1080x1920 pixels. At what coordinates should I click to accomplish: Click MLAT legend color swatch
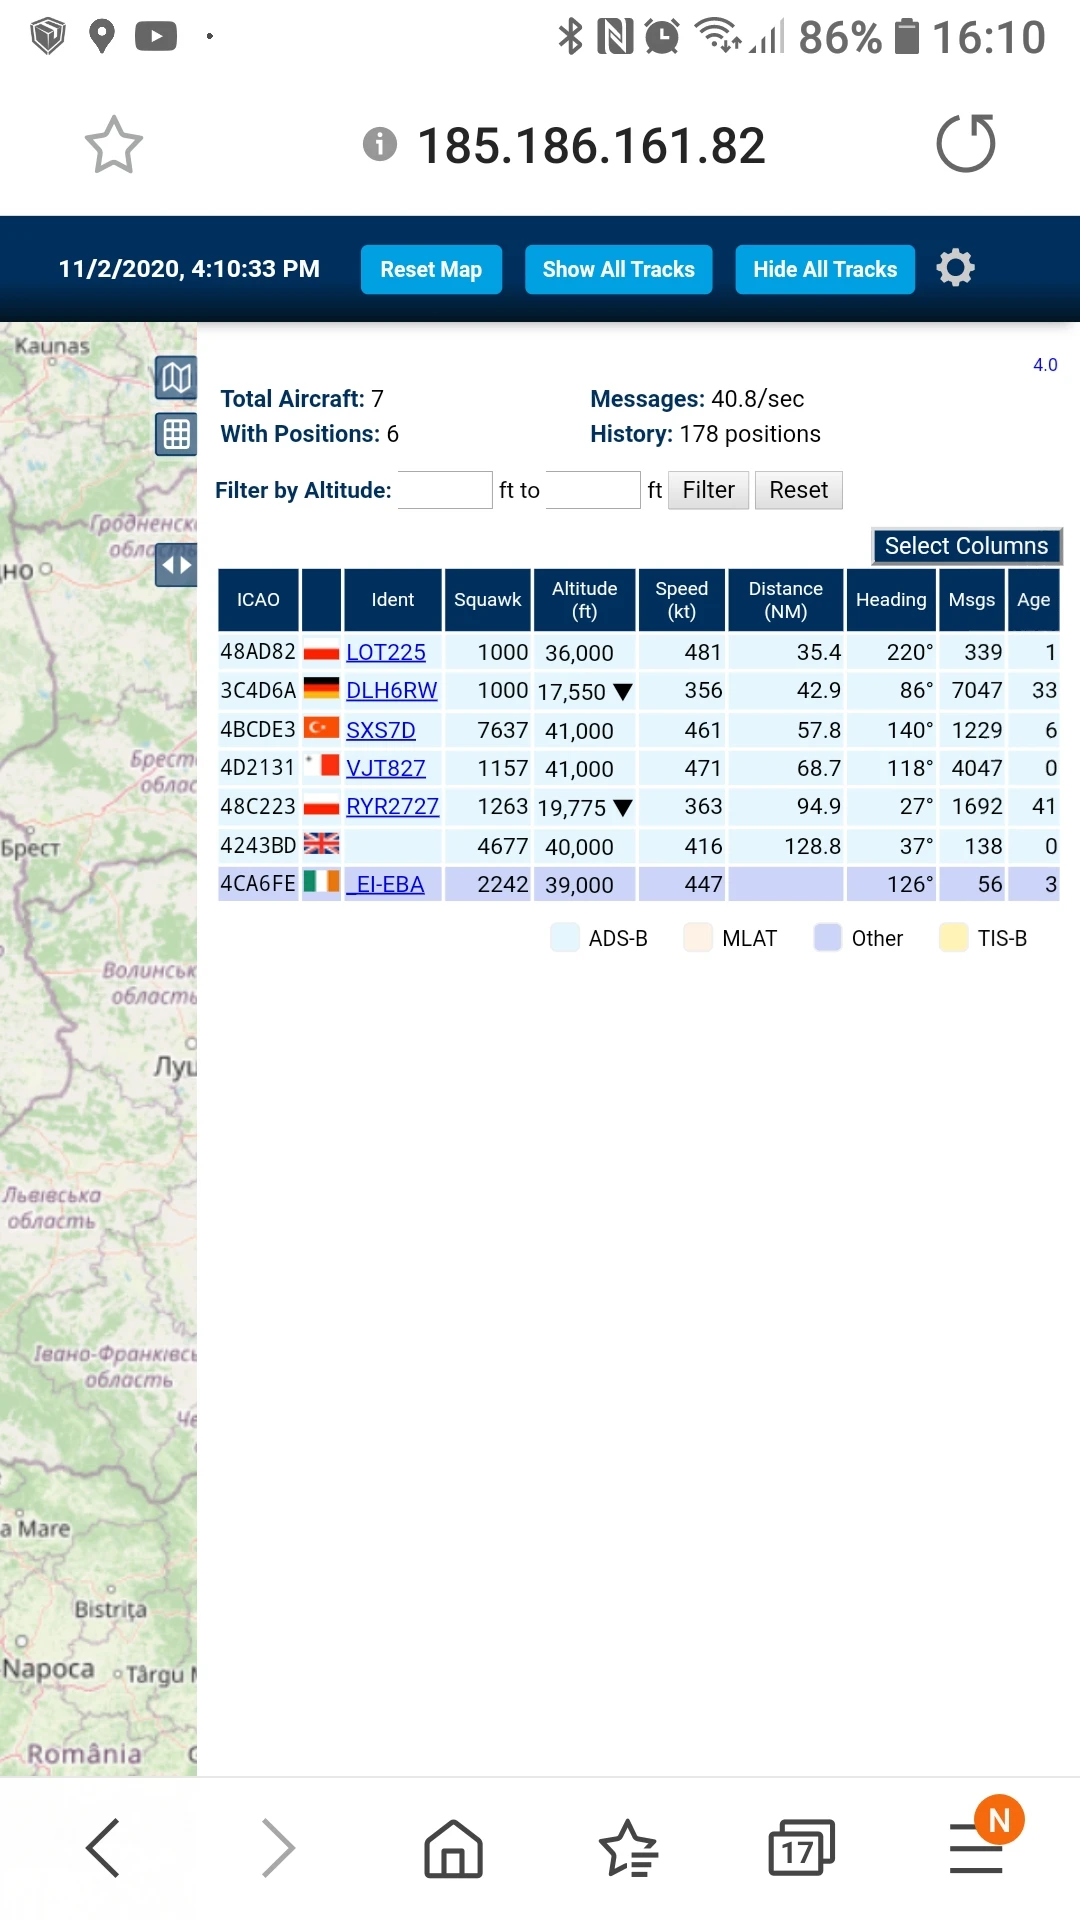pos(698,938)
